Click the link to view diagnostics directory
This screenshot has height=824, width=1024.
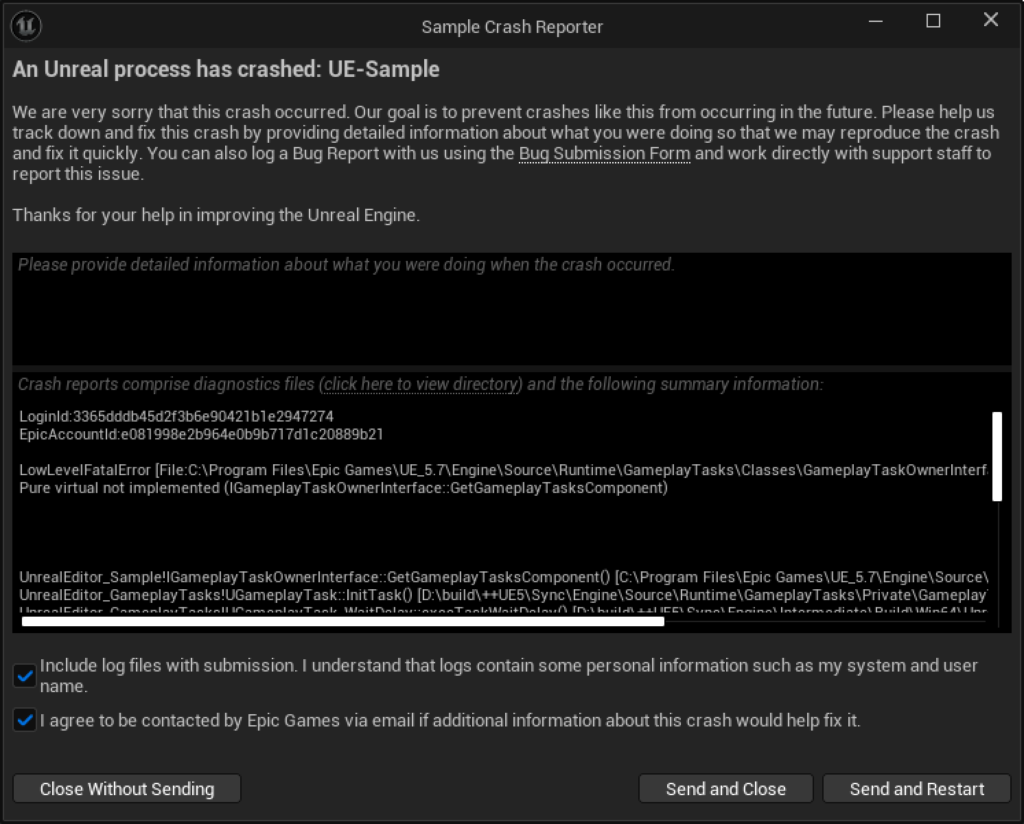421,384
